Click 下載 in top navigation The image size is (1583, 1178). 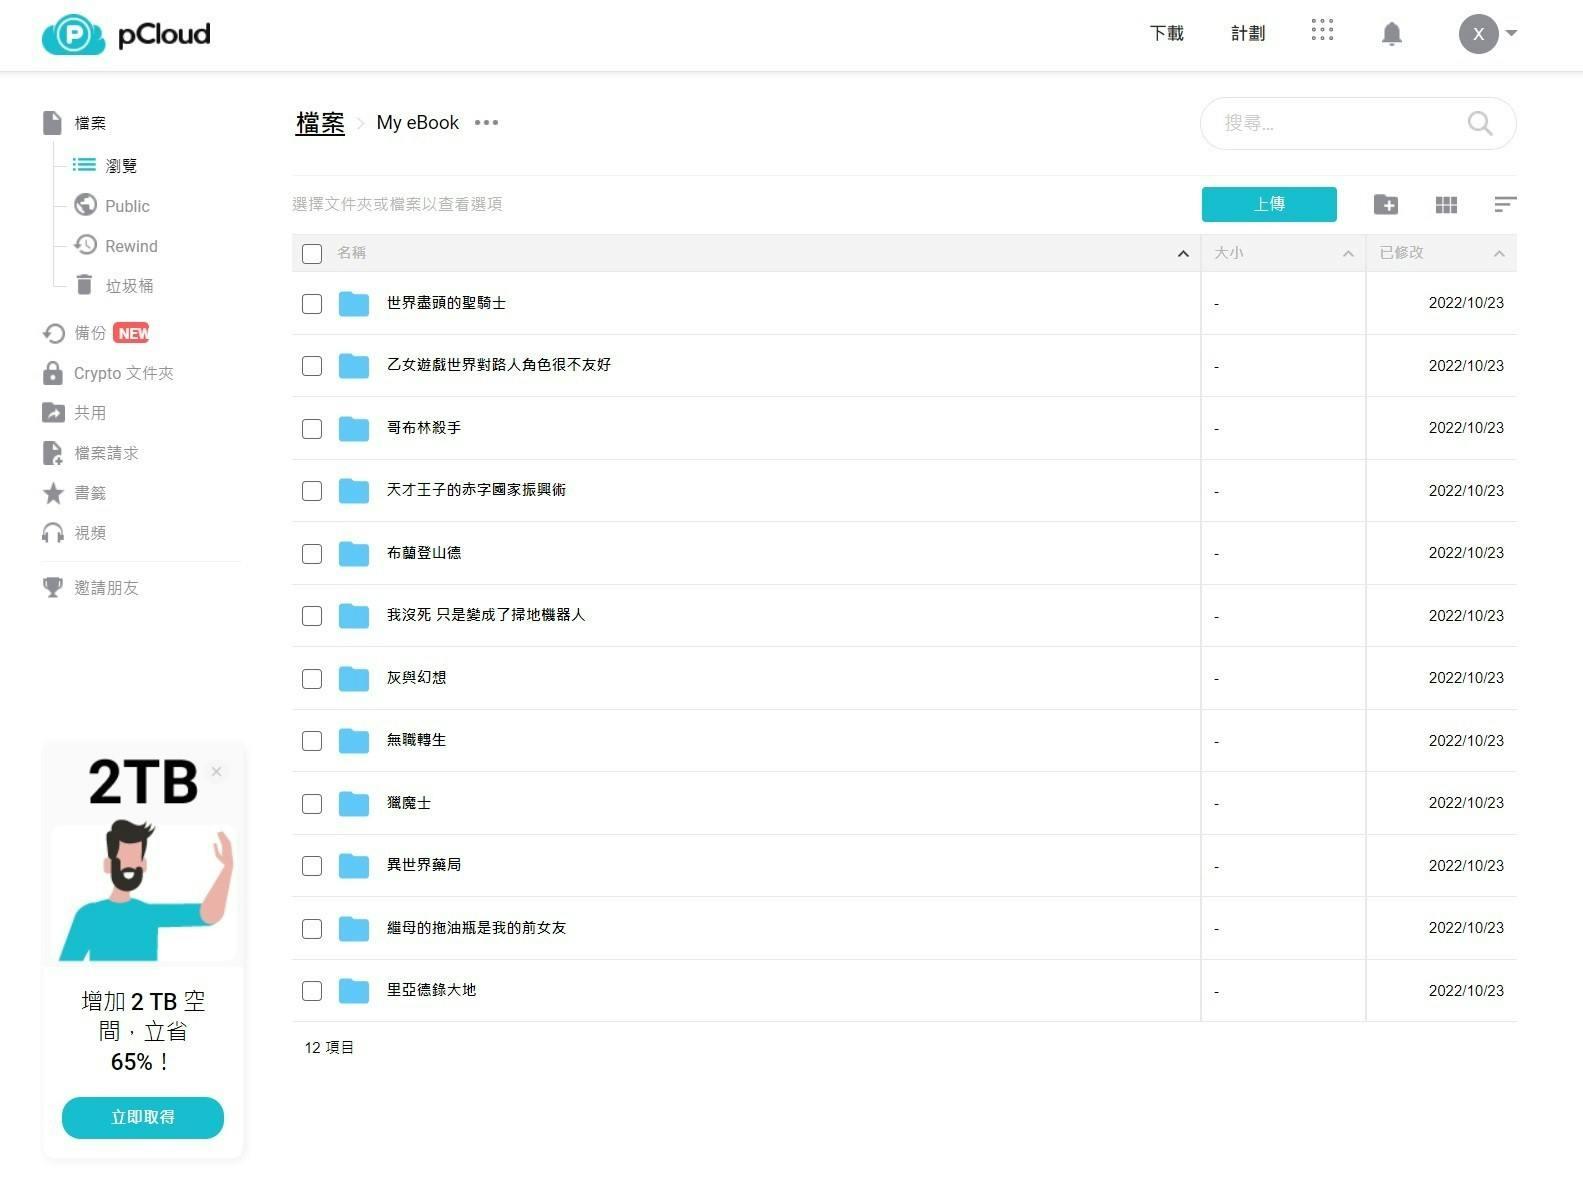click(x=1167, y=34)
